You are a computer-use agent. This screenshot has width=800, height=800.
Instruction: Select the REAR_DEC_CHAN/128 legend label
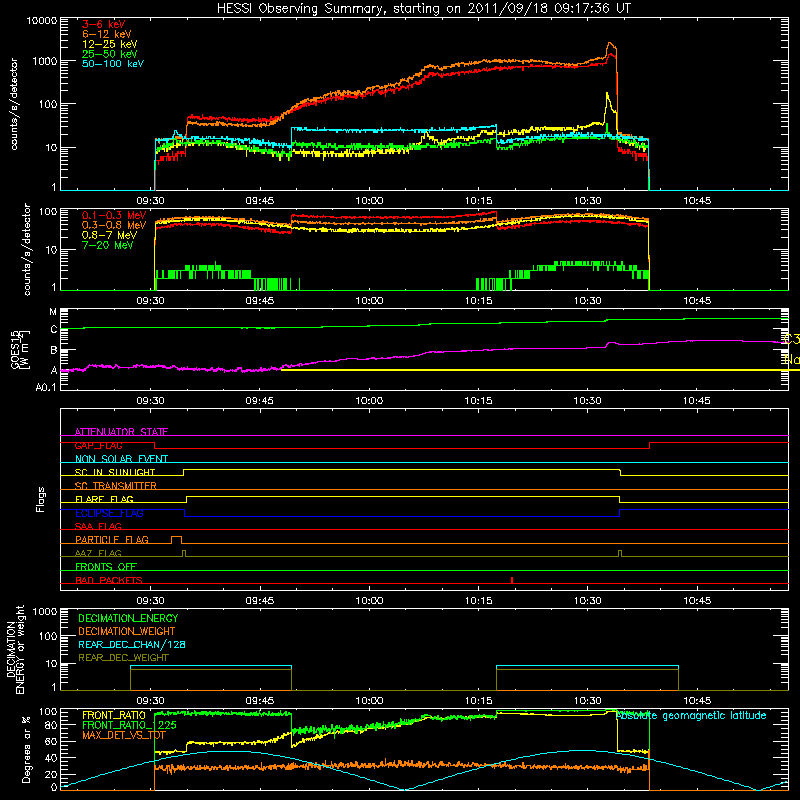tap(132, 644)
